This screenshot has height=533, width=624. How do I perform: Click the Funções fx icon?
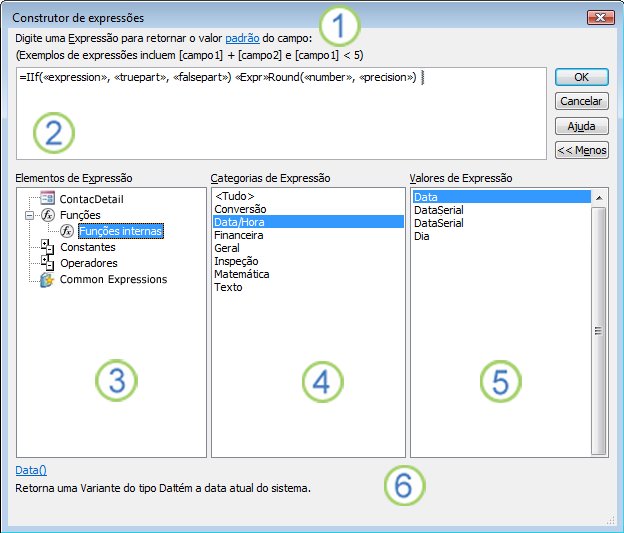pos(48,215)
